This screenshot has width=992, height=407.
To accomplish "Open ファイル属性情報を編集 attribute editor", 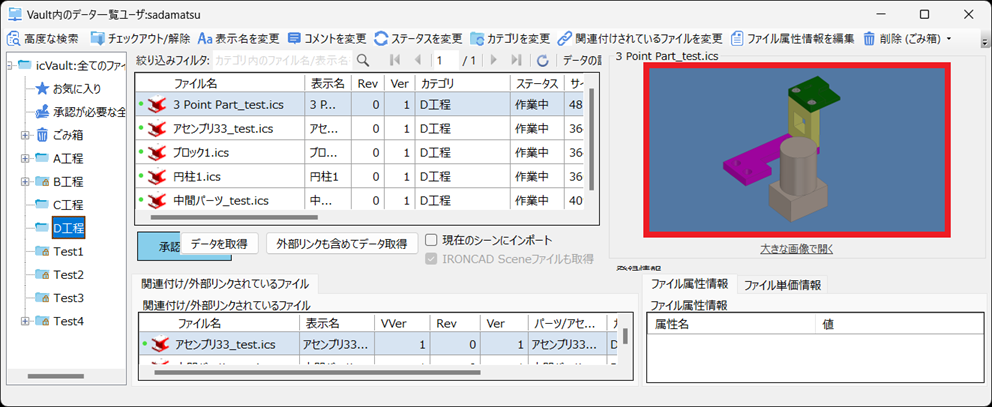I will click(x=792, y=39).
